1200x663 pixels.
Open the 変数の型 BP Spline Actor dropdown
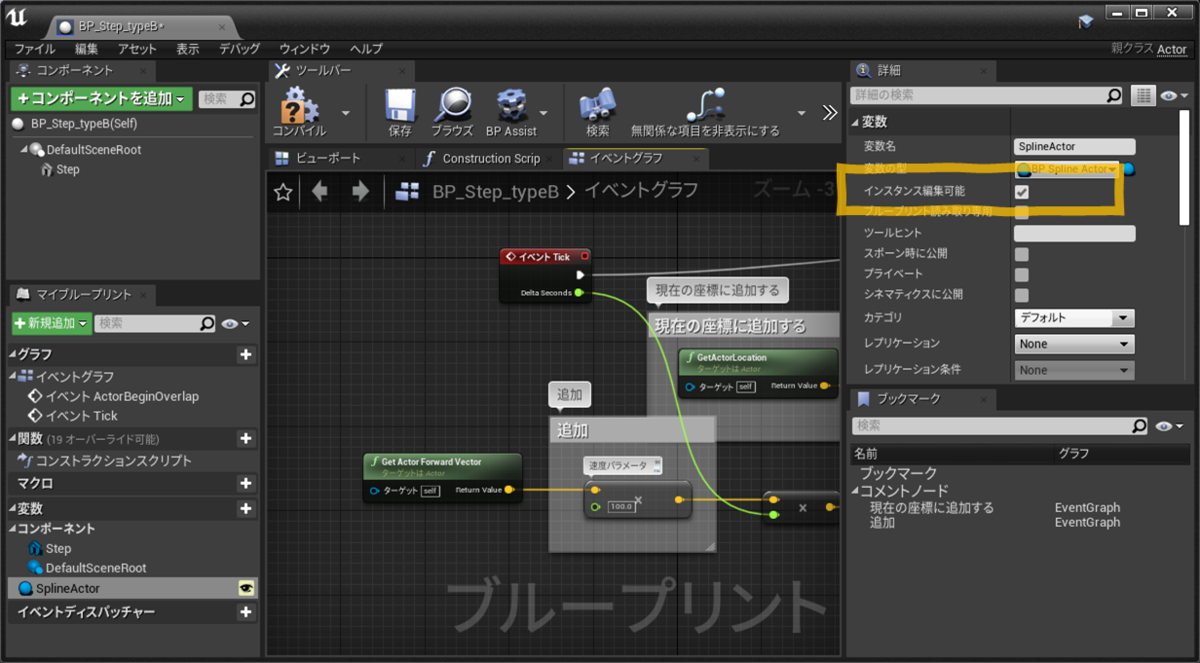pyautogui.click(x=1067, y=169)
